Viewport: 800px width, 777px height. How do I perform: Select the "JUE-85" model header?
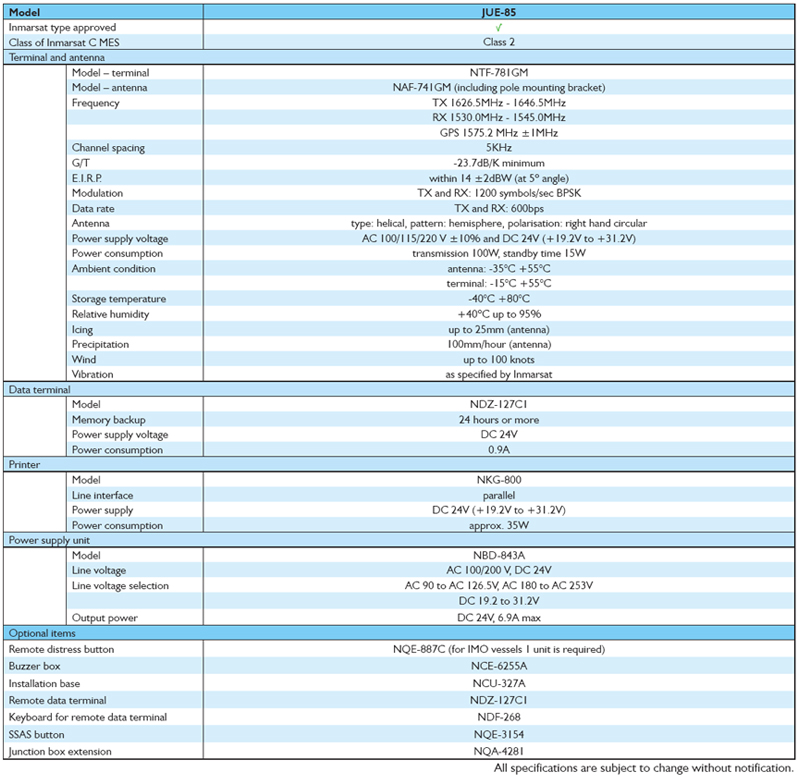click(498, 12)
